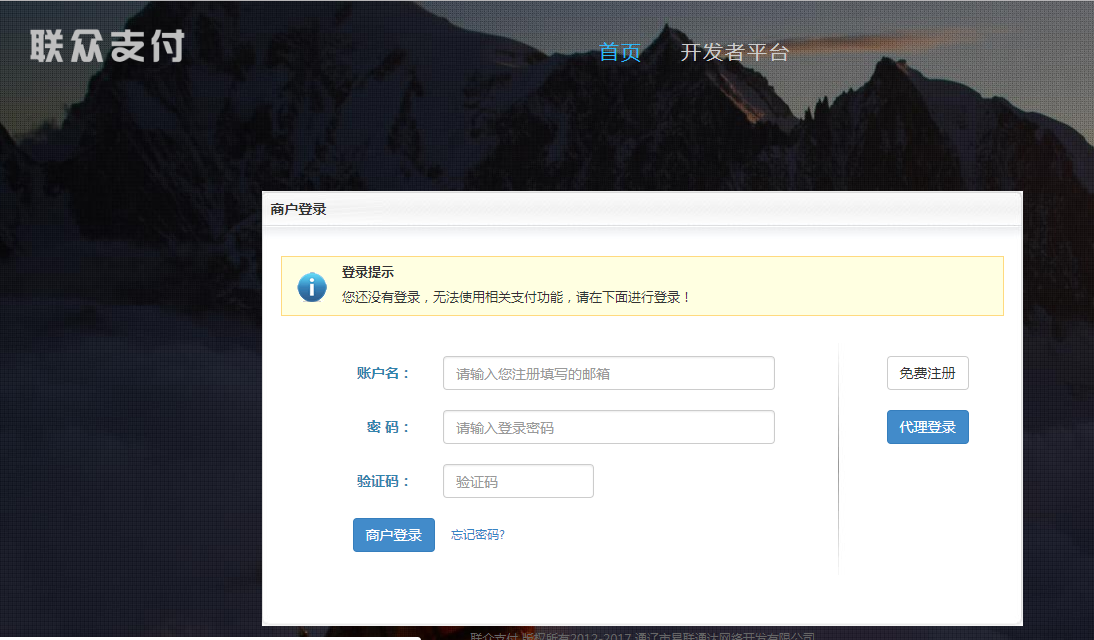Click into the 验证码 input box

point(518,481)
